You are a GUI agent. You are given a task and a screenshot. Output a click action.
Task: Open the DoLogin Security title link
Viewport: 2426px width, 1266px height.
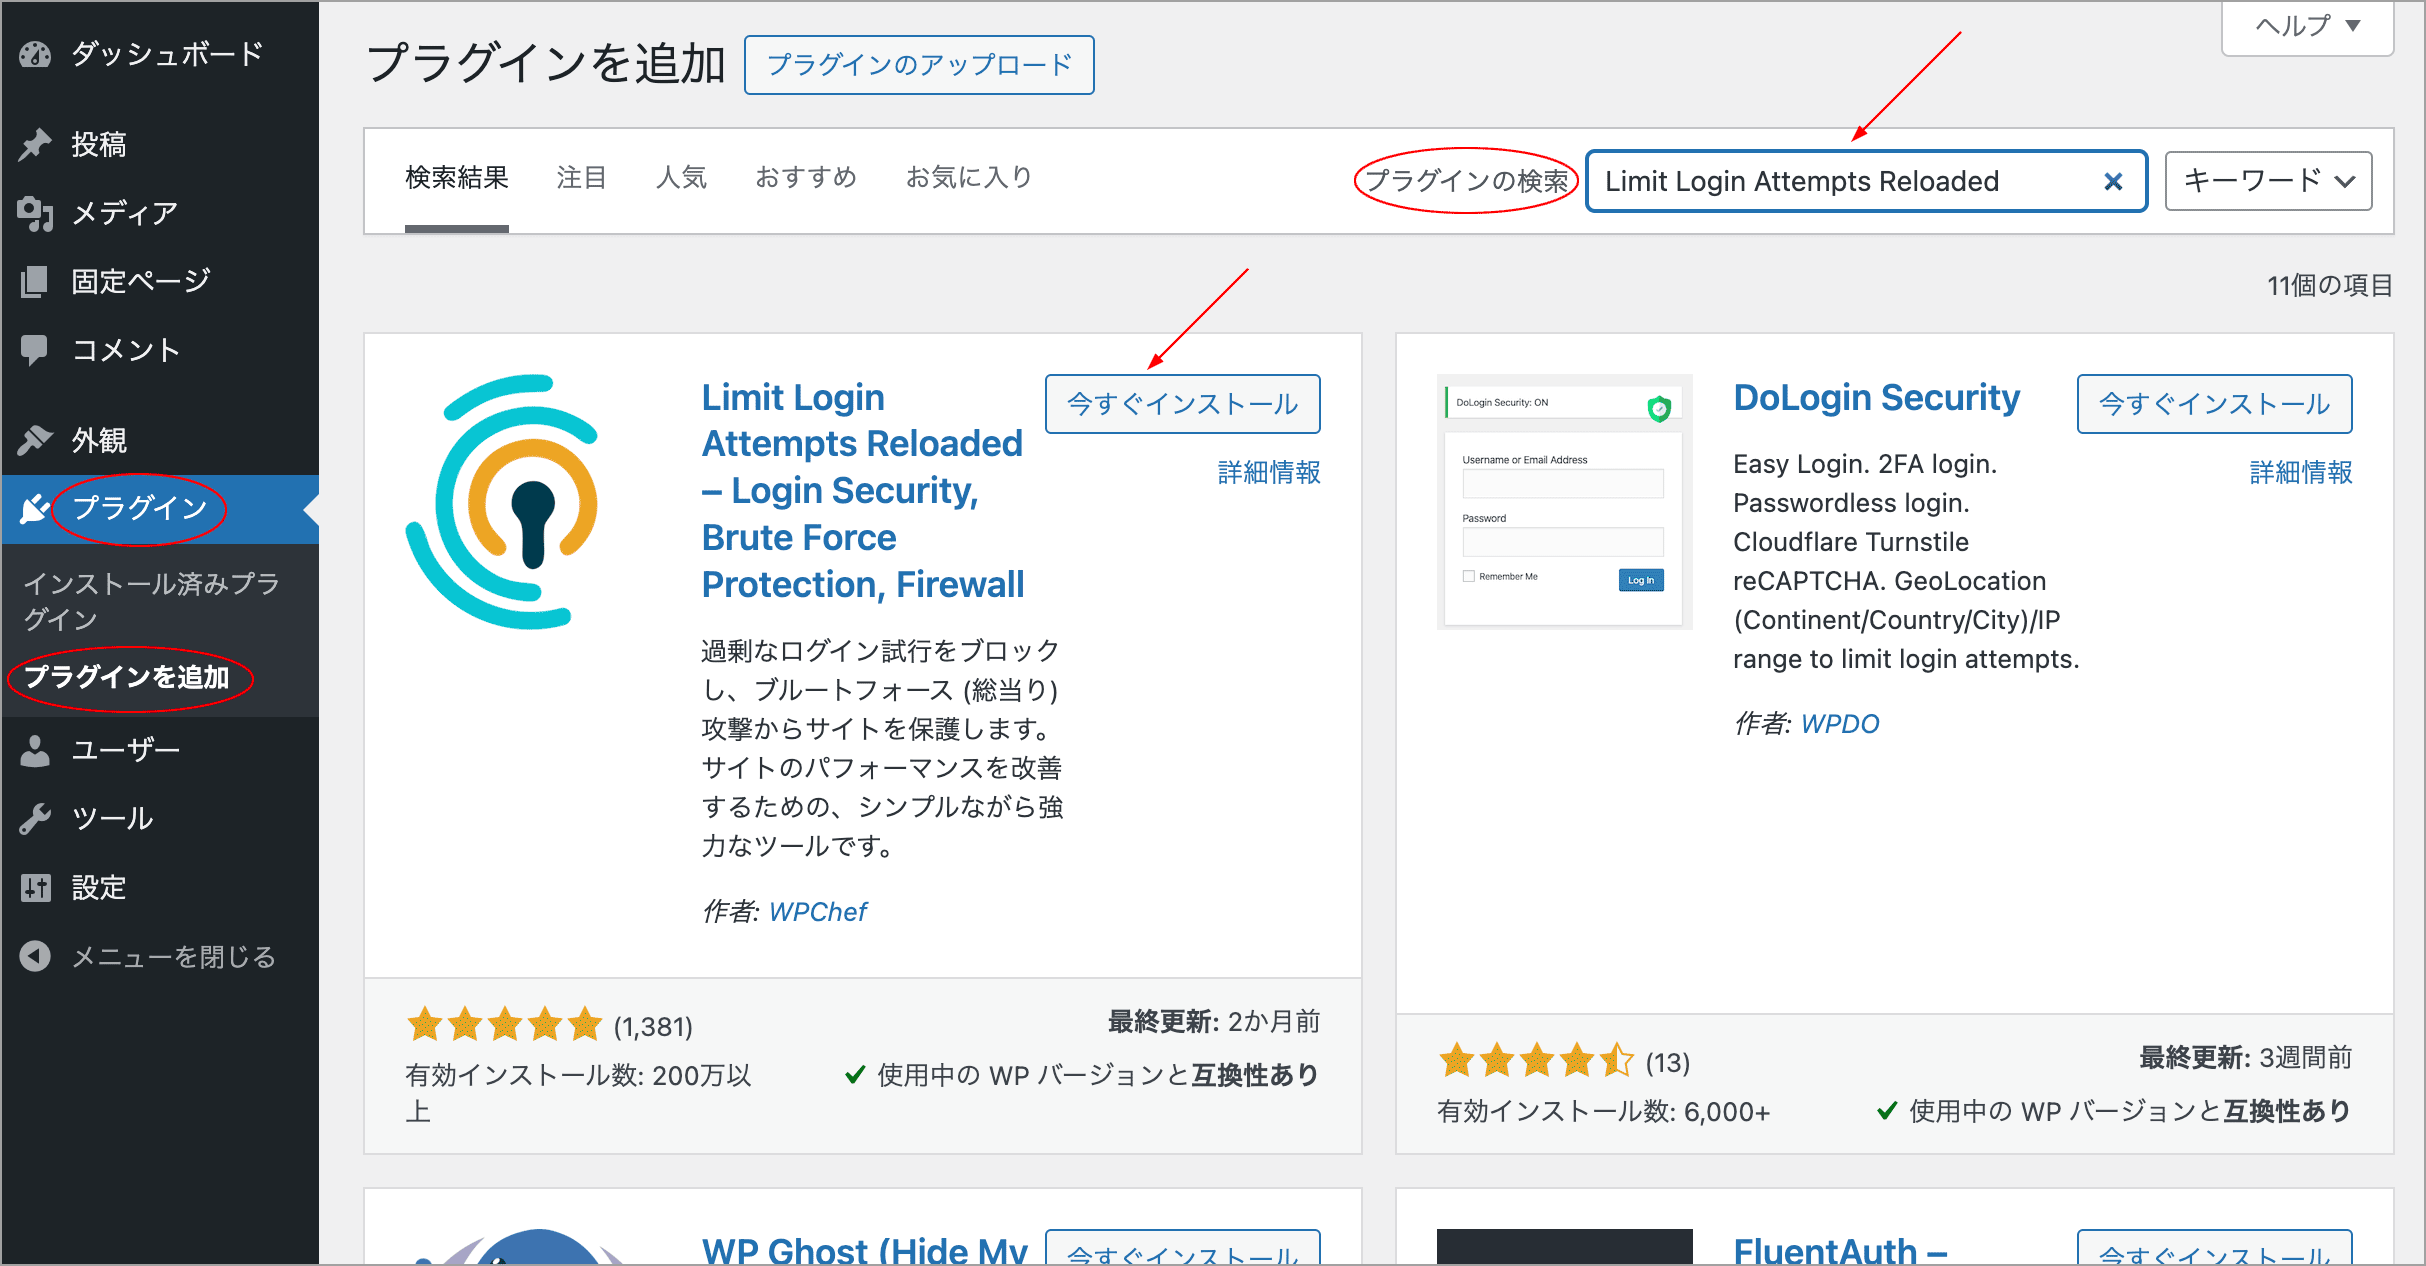point(1877,398)
